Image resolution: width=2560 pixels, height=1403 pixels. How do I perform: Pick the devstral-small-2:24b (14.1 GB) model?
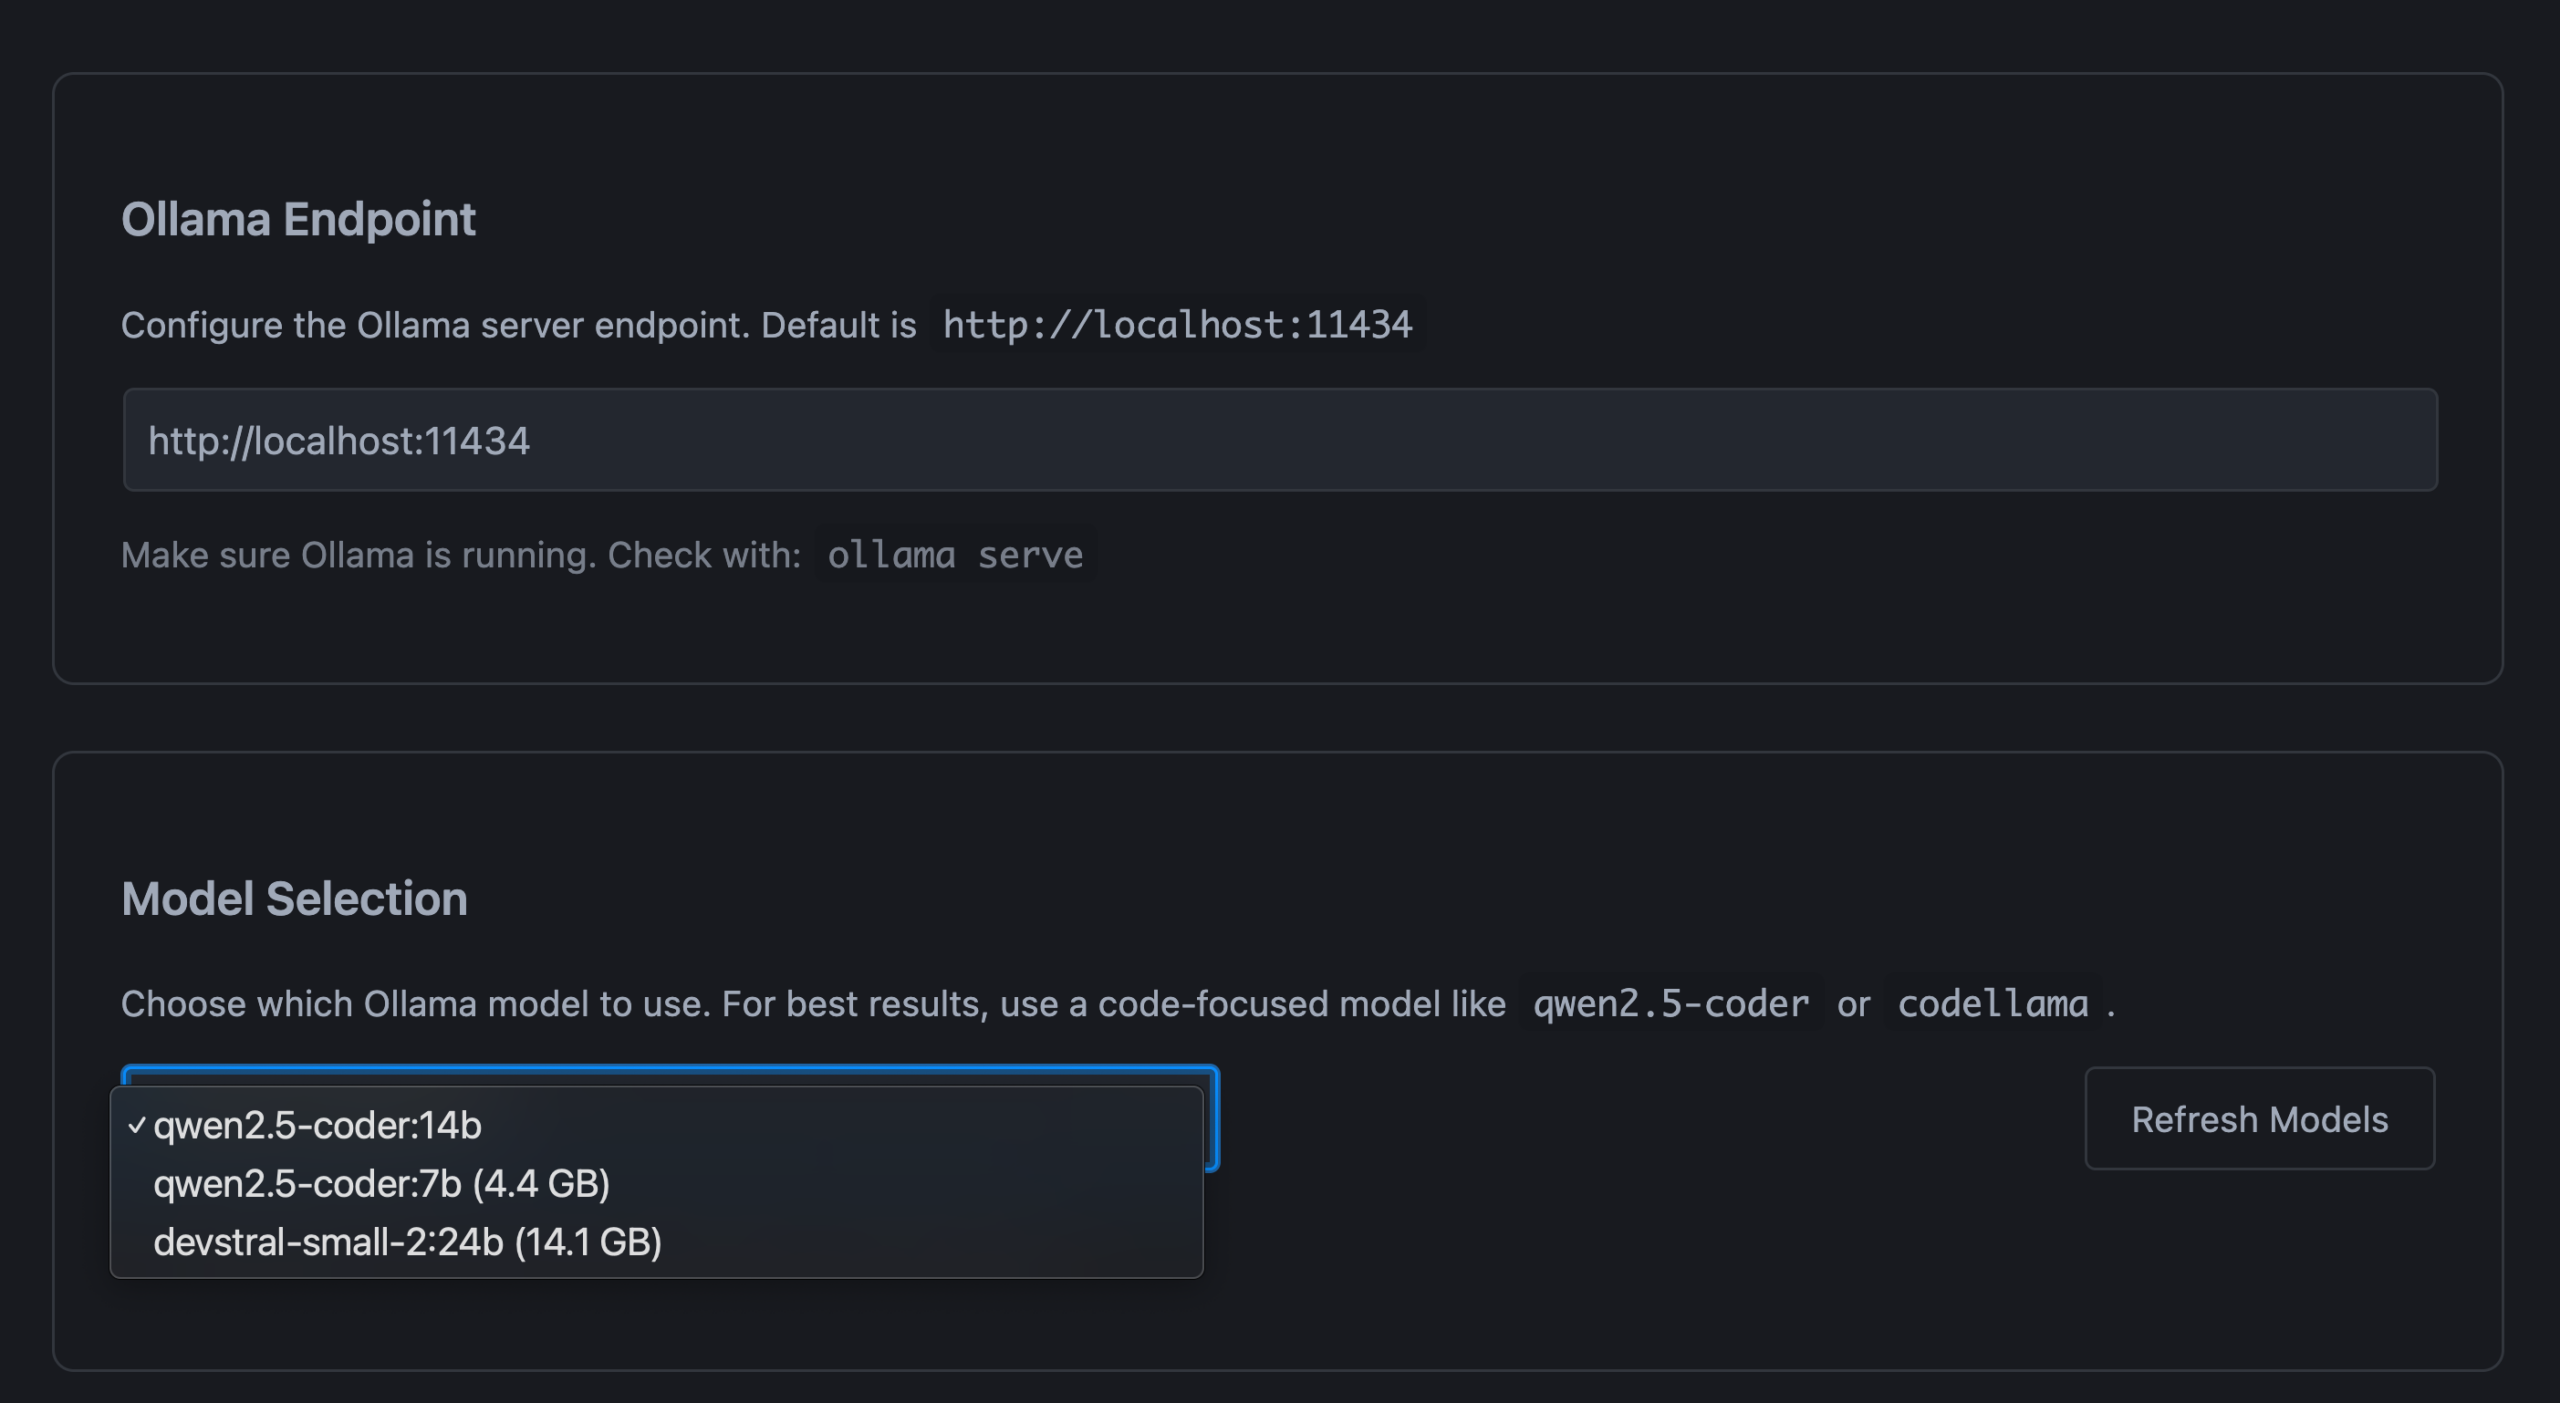[407, 1242]
